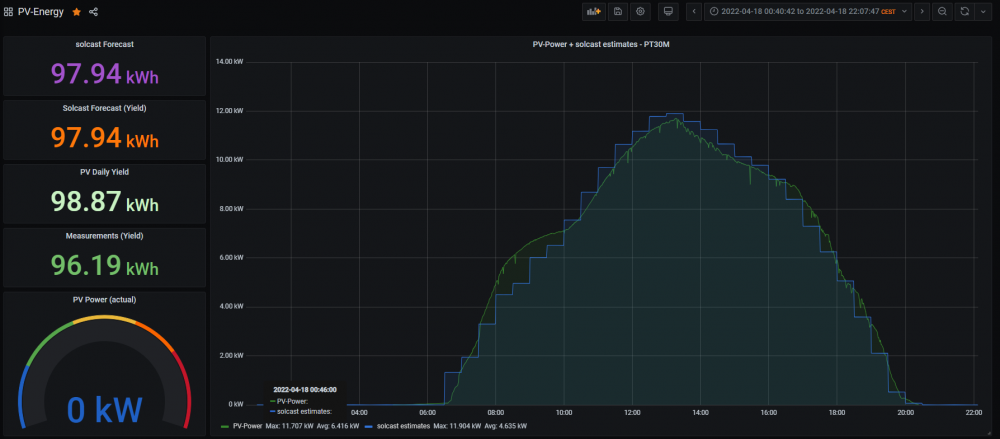Save the dashboard
1000x439 pixels.
pos(617,11)
